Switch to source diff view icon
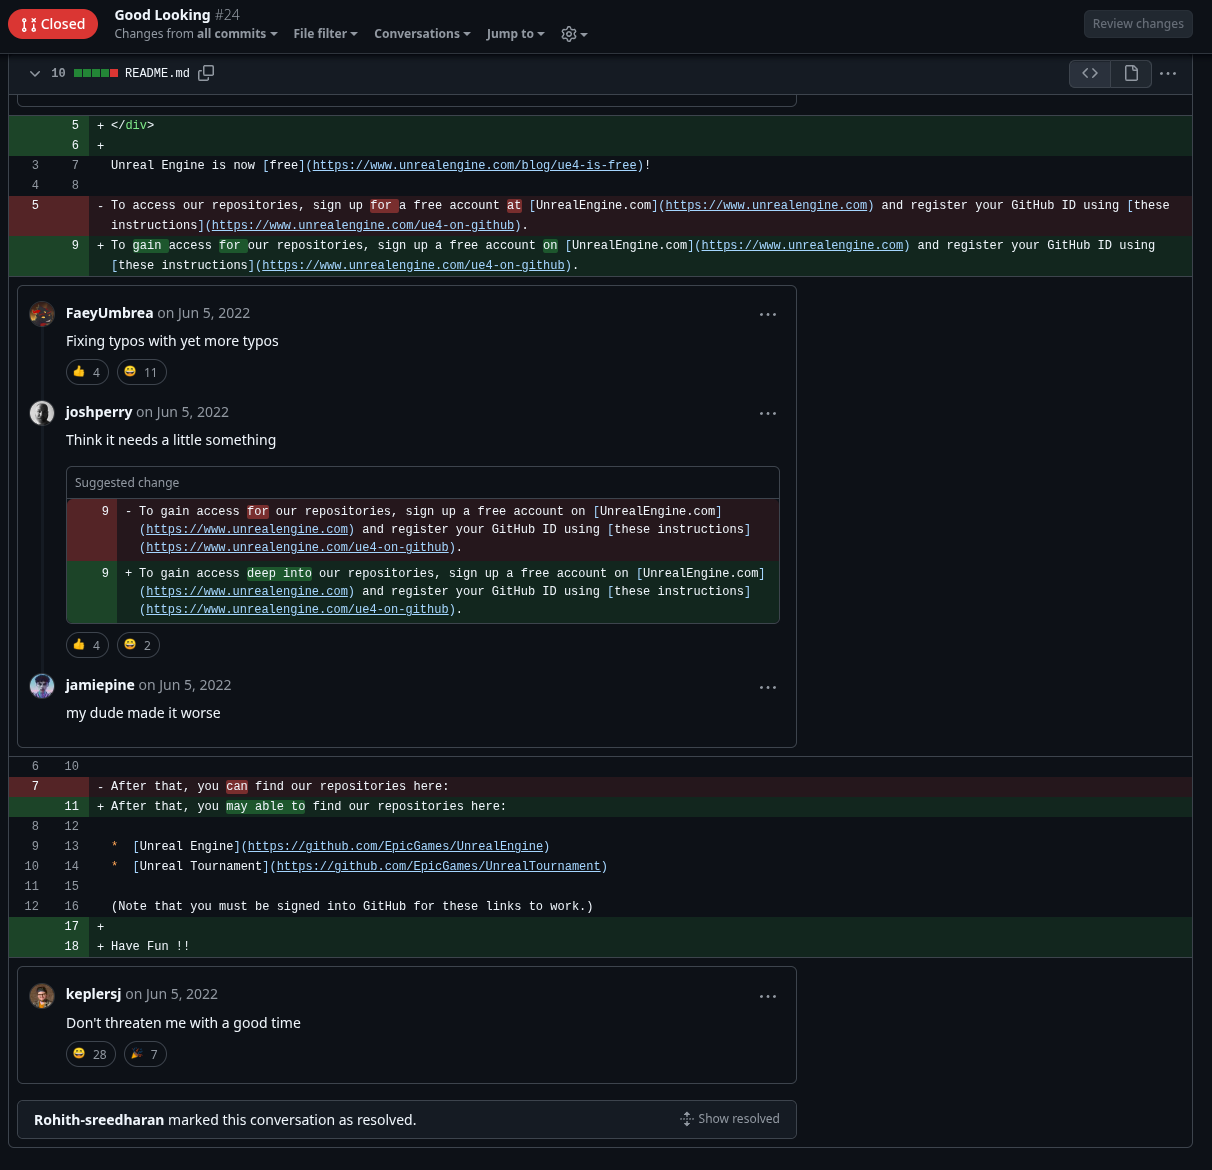The height and width of the screenshot is (1170, 1212). point(1090,73)
